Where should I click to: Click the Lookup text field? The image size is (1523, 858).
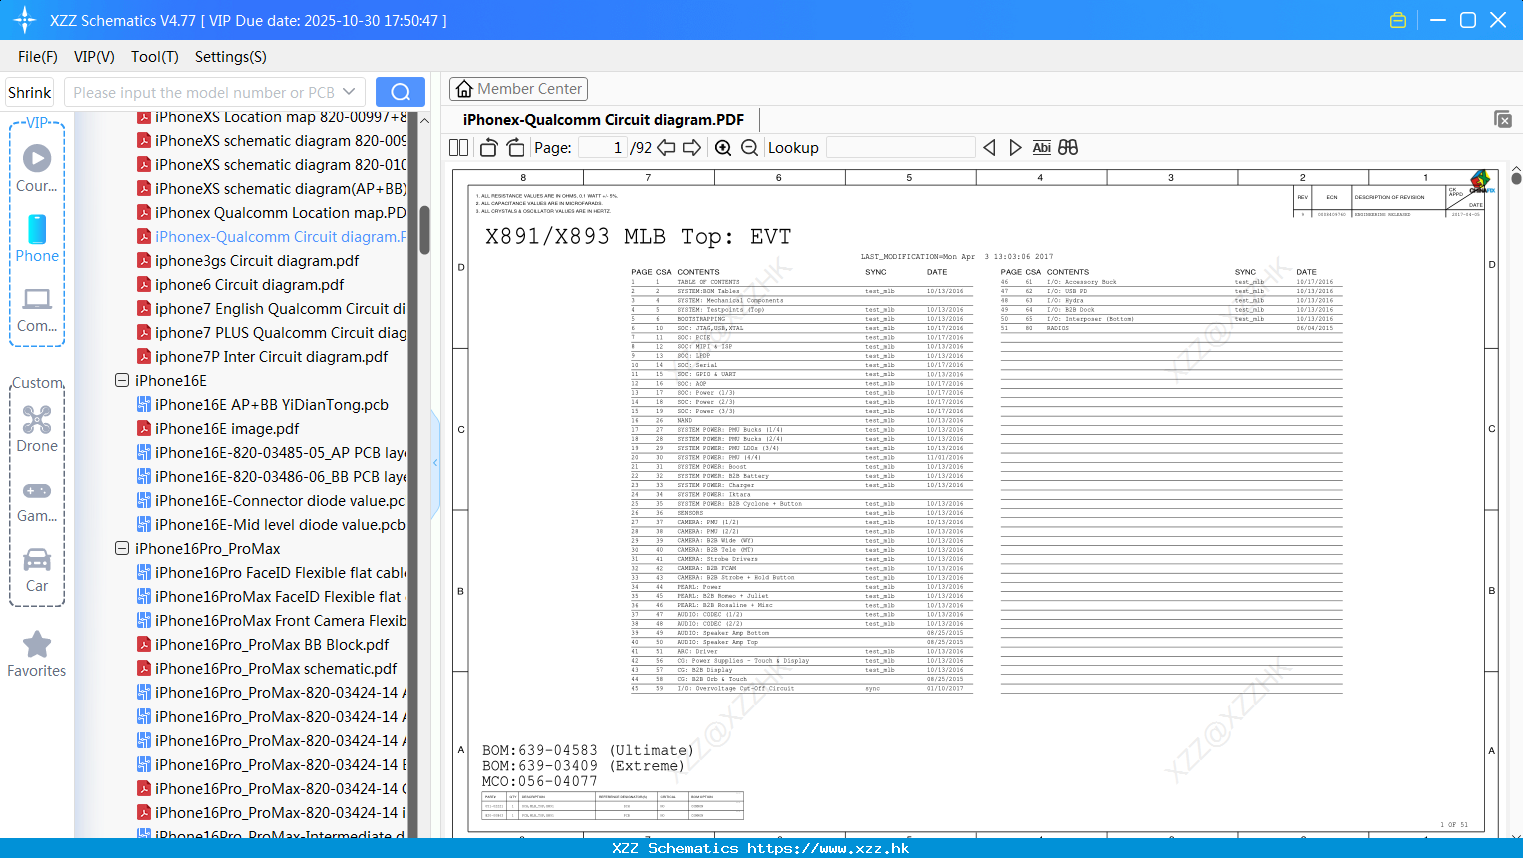[x=901, y=148]
